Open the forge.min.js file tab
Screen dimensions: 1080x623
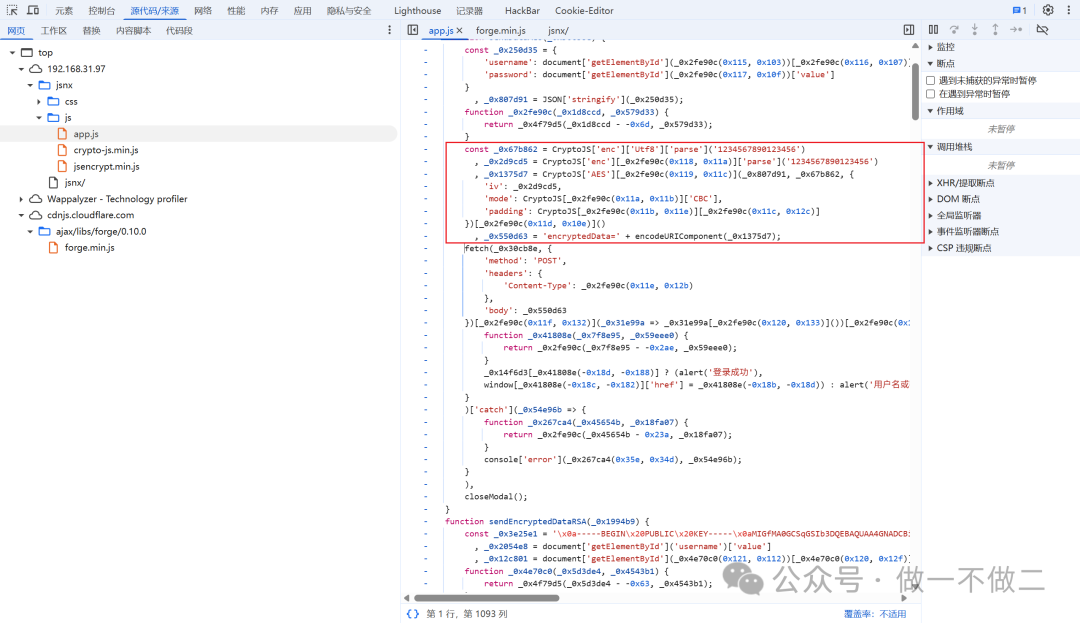pos(500,31)
